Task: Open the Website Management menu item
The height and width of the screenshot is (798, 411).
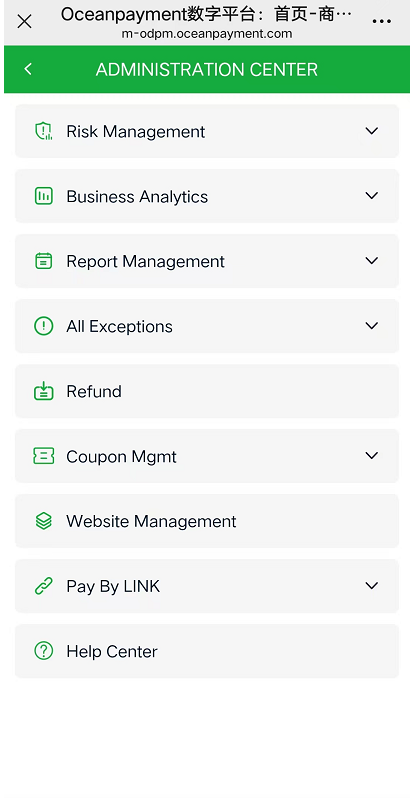Action: pyautogui.click(x=207, y=521)
